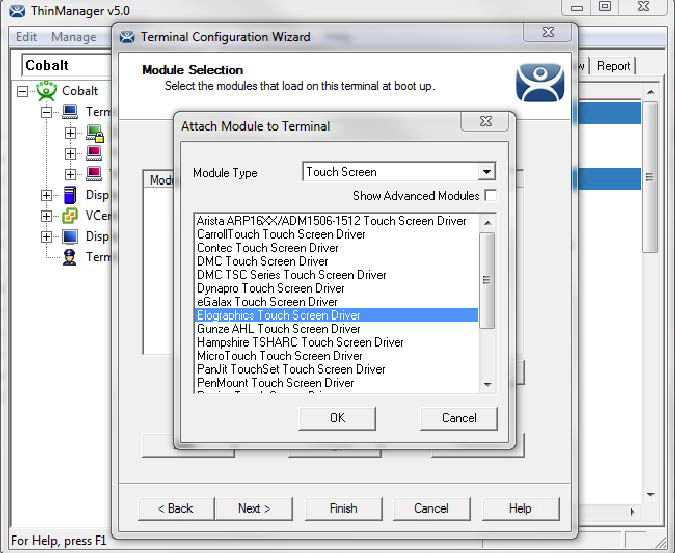Open the Edit menu in ThinManager

point(26,37)
